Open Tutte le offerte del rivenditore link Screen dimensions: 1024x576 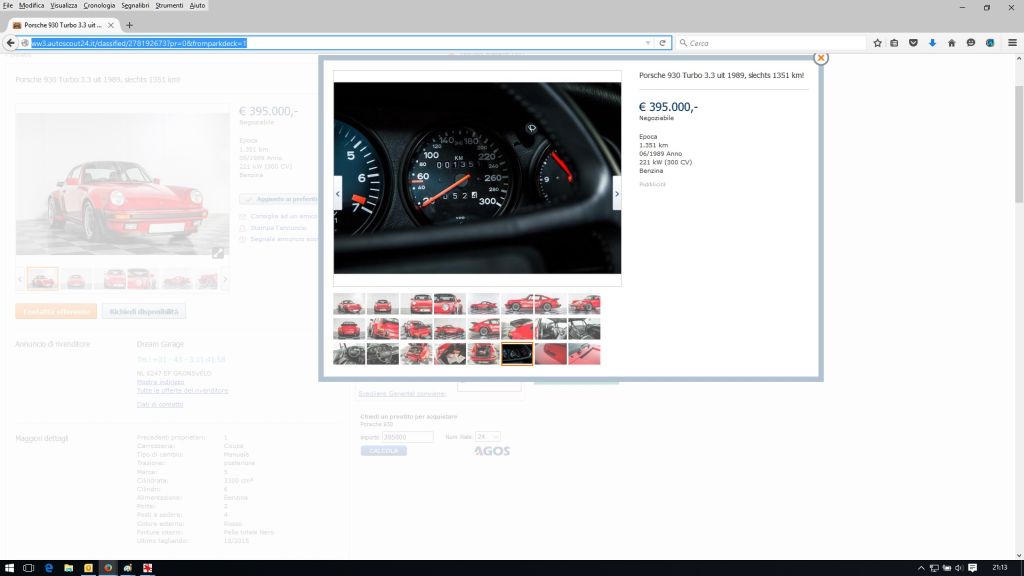click(182, 391)
